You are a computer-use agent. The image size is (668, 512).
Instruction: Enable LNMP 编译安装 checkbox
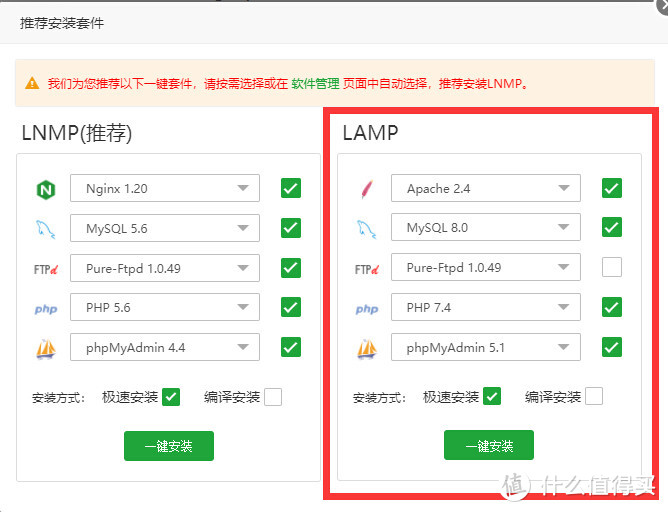[x=273, y=397]
